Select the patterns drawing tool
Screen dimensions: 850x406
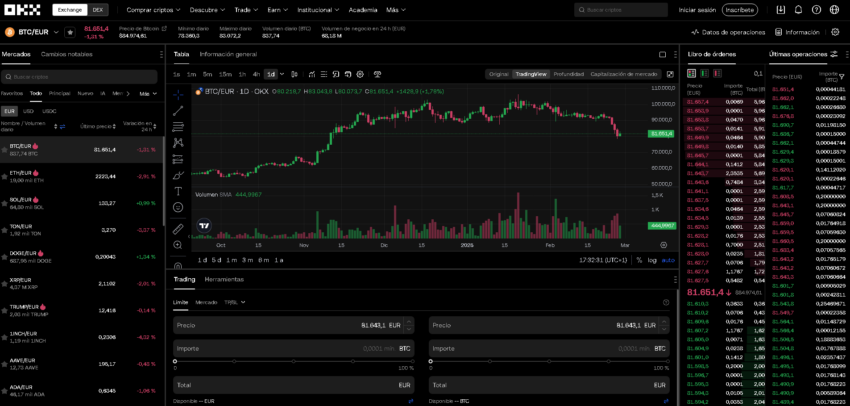(178, 143)
